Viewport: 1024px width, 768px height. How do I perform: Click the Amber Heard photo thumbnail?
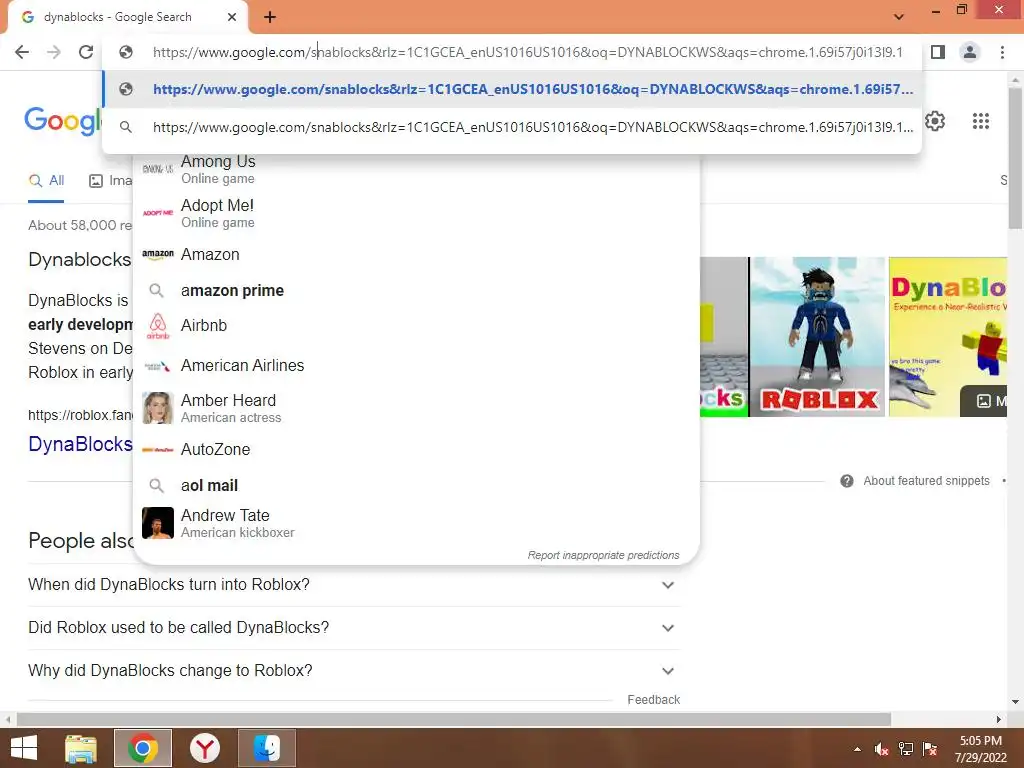click(158, 408)
